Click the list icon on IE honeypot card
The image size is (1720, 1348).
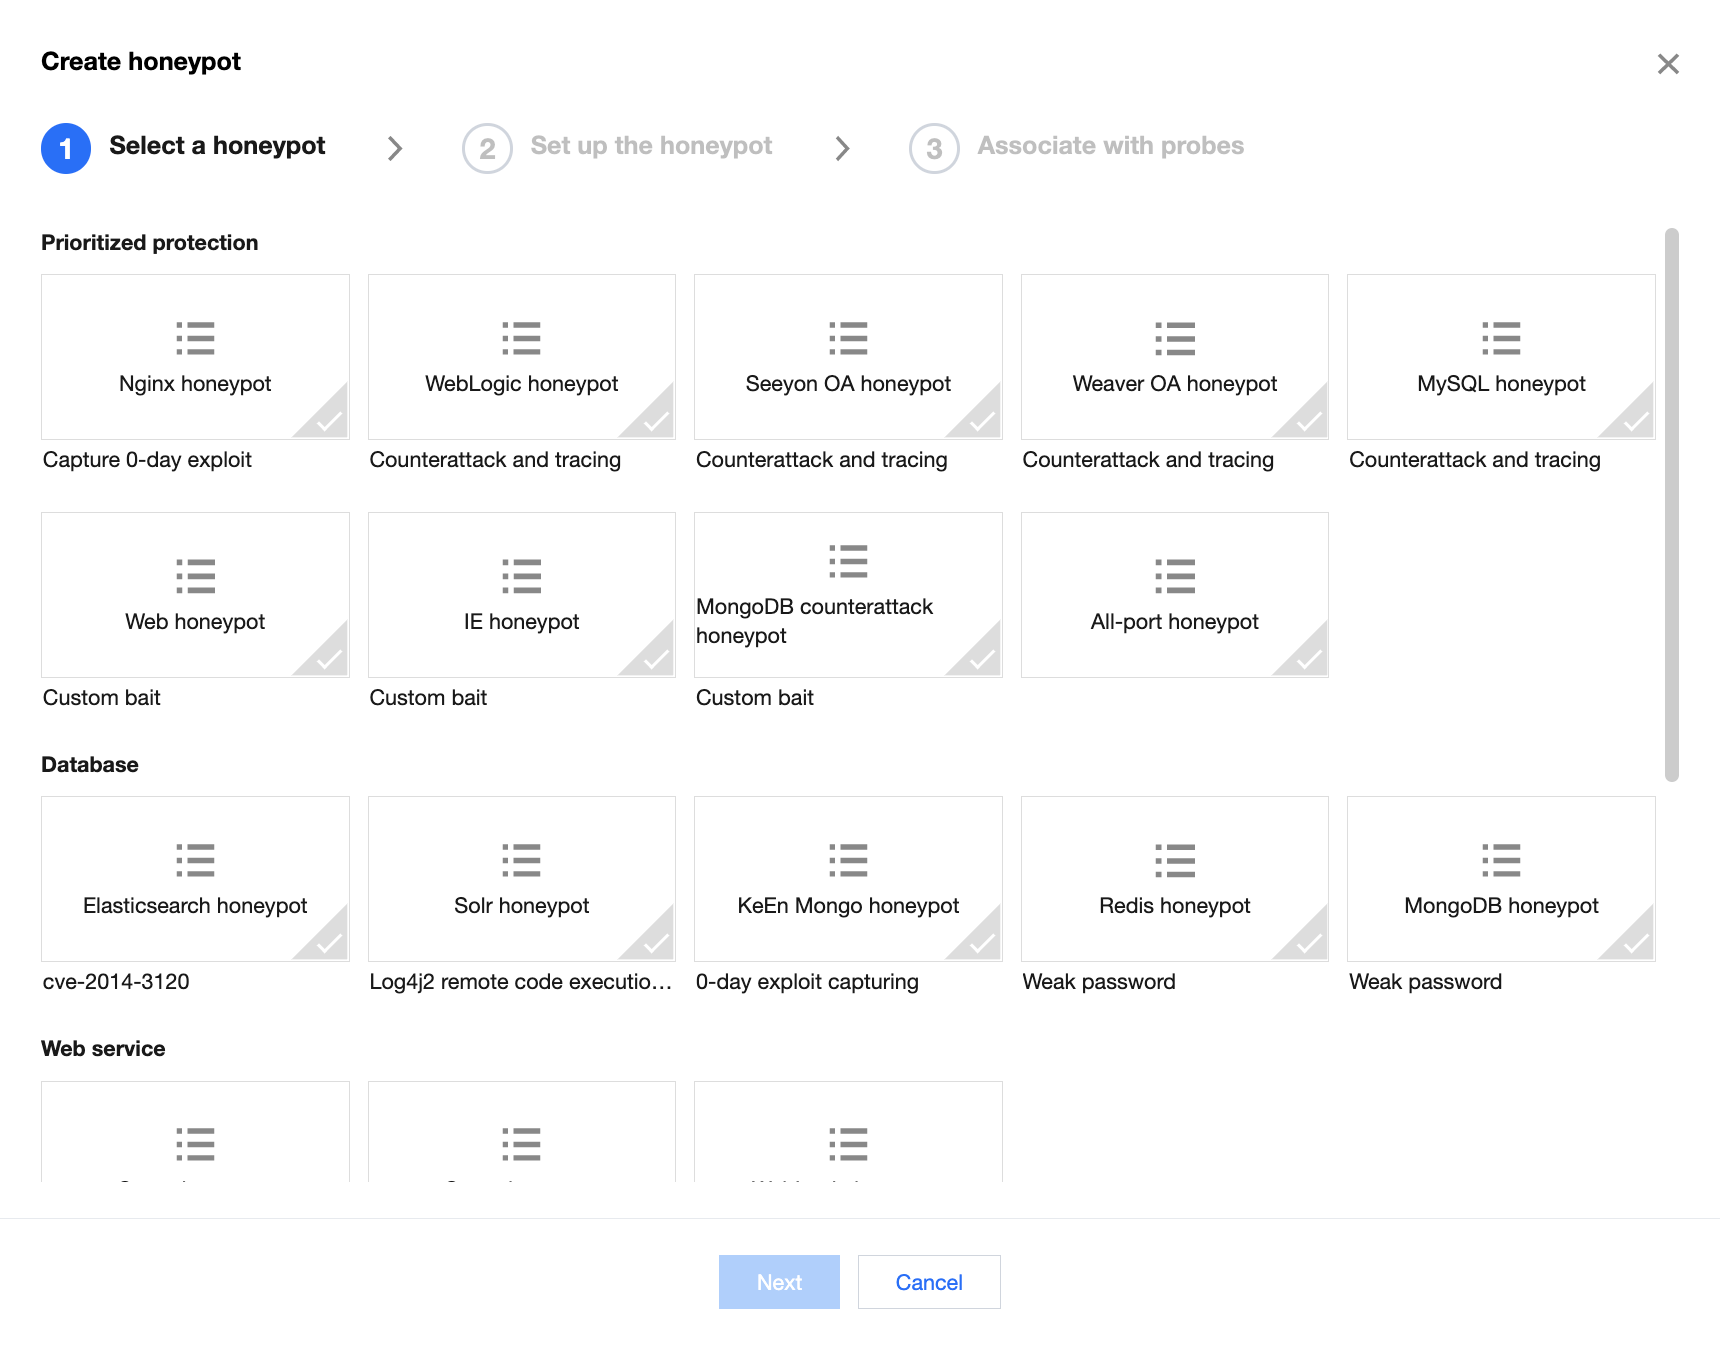pos(521,576)
